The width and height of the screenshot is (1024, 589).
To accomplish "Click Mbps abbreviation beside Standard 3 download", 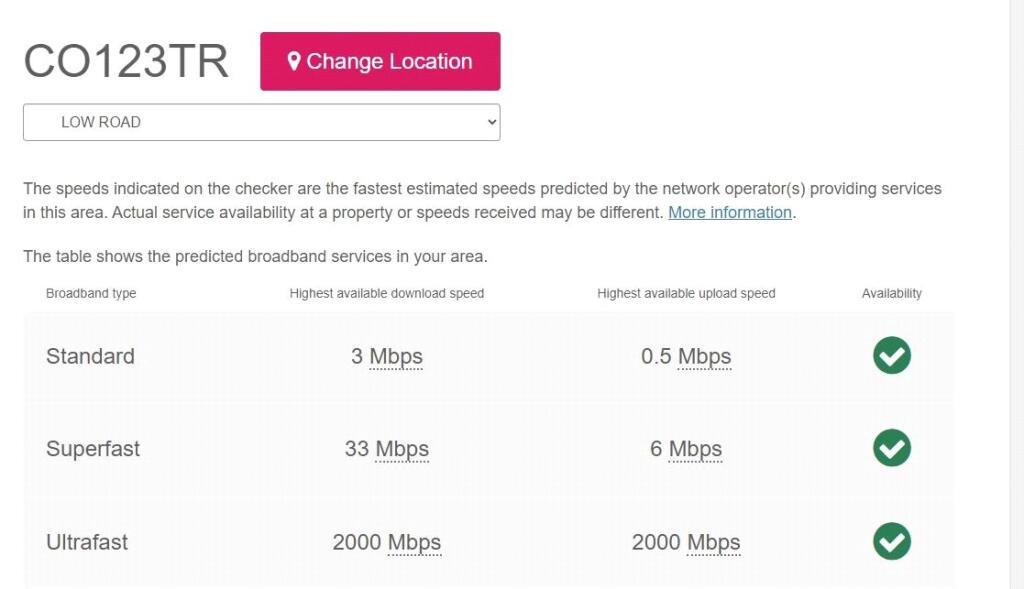I will point(396,356).
